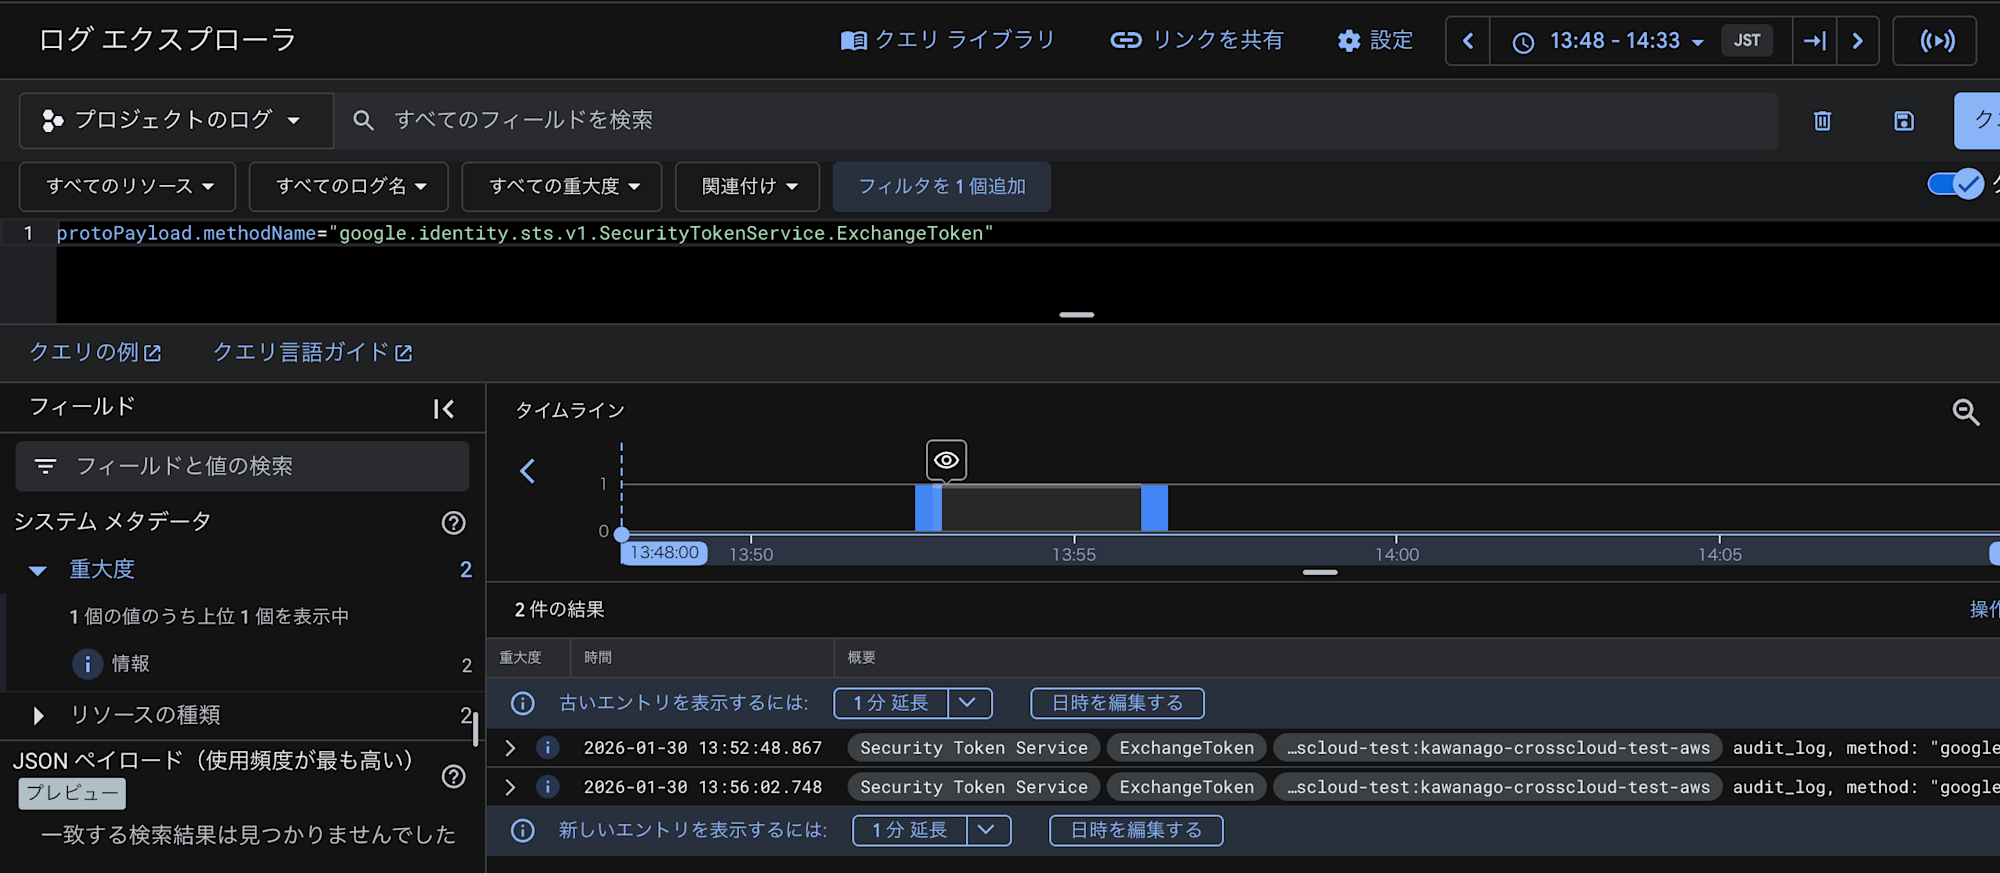Click 日時を編集する for older entries

[x=1117, y=703]
